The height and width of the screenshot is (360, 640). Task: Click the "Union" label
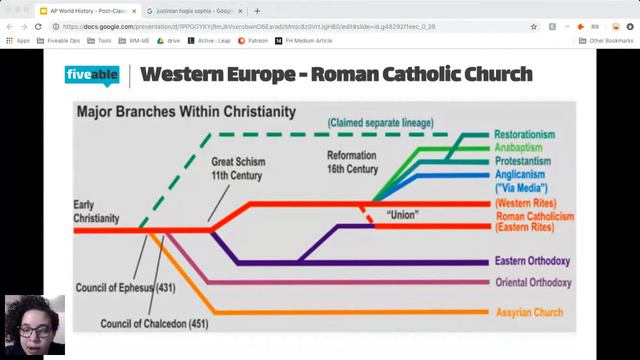coord(402,215)
